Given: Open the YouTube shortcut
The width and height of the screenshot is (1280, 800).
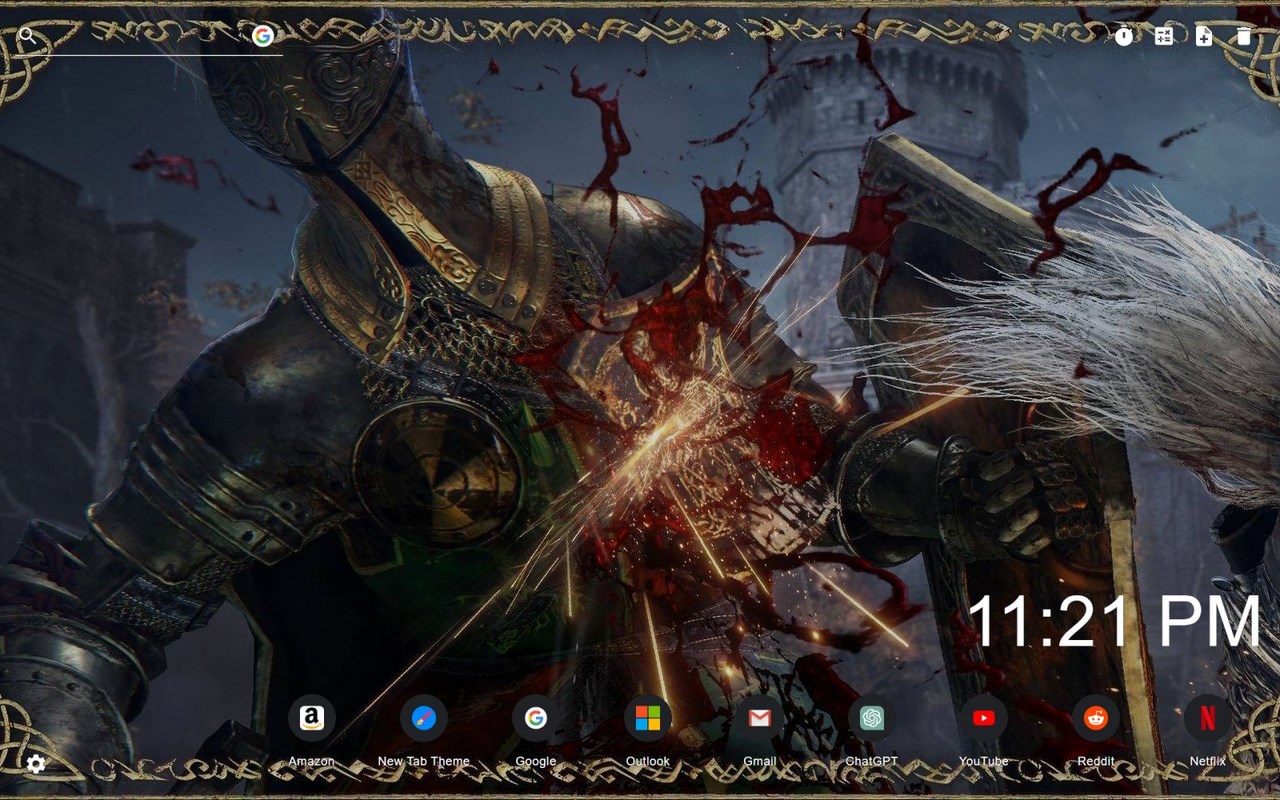Looking at the screenshot, I should [984, 718].
